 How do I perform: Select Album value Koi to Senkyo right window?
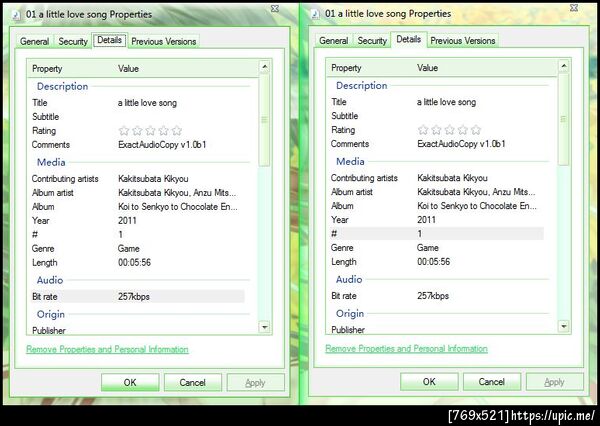click(x=477, y=206)
